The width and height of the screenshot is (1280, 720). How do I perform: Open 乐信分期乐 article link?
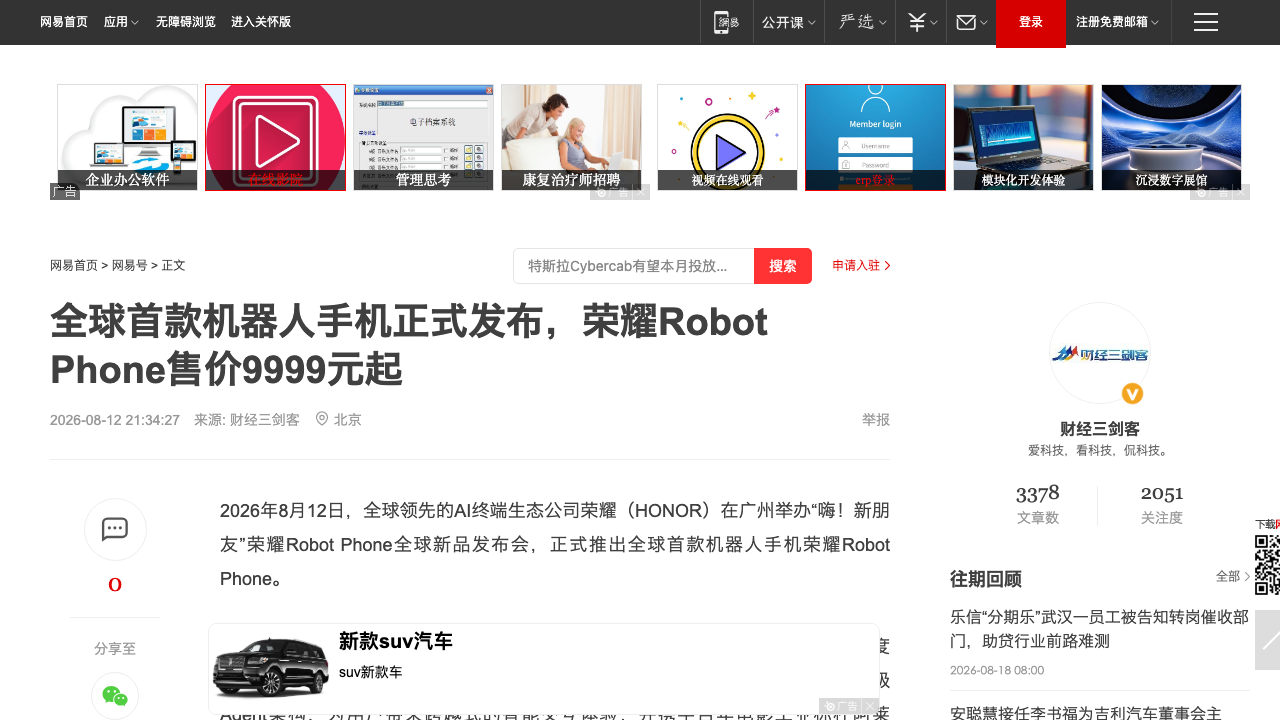pos(1100,629)
